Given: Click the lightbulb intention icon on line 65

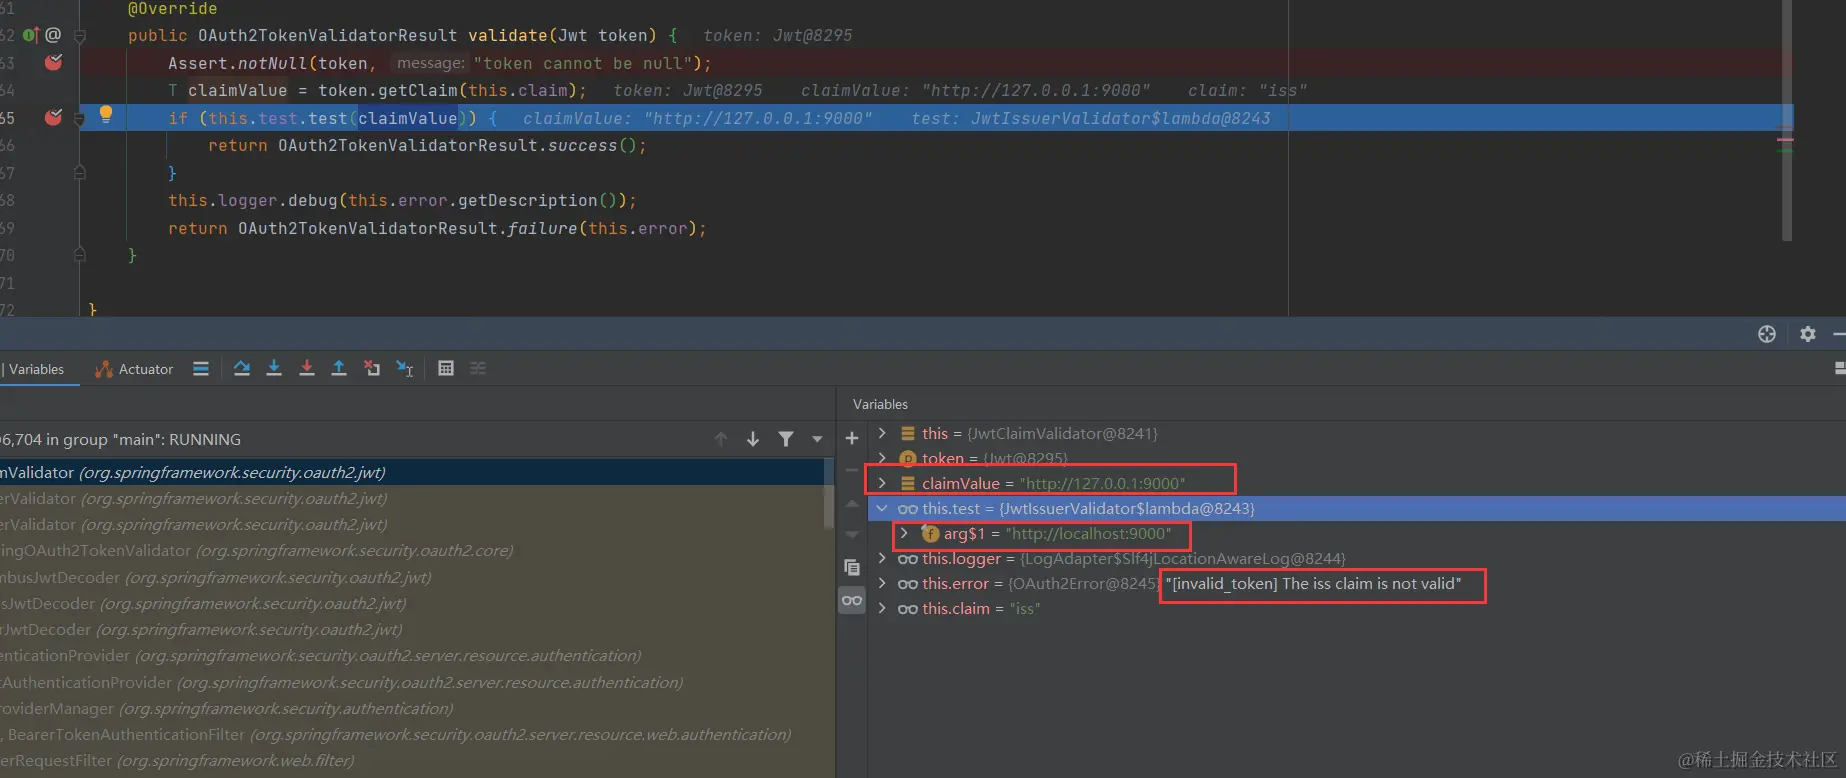Looking at the screenshot, I should [x=106, y=115].
